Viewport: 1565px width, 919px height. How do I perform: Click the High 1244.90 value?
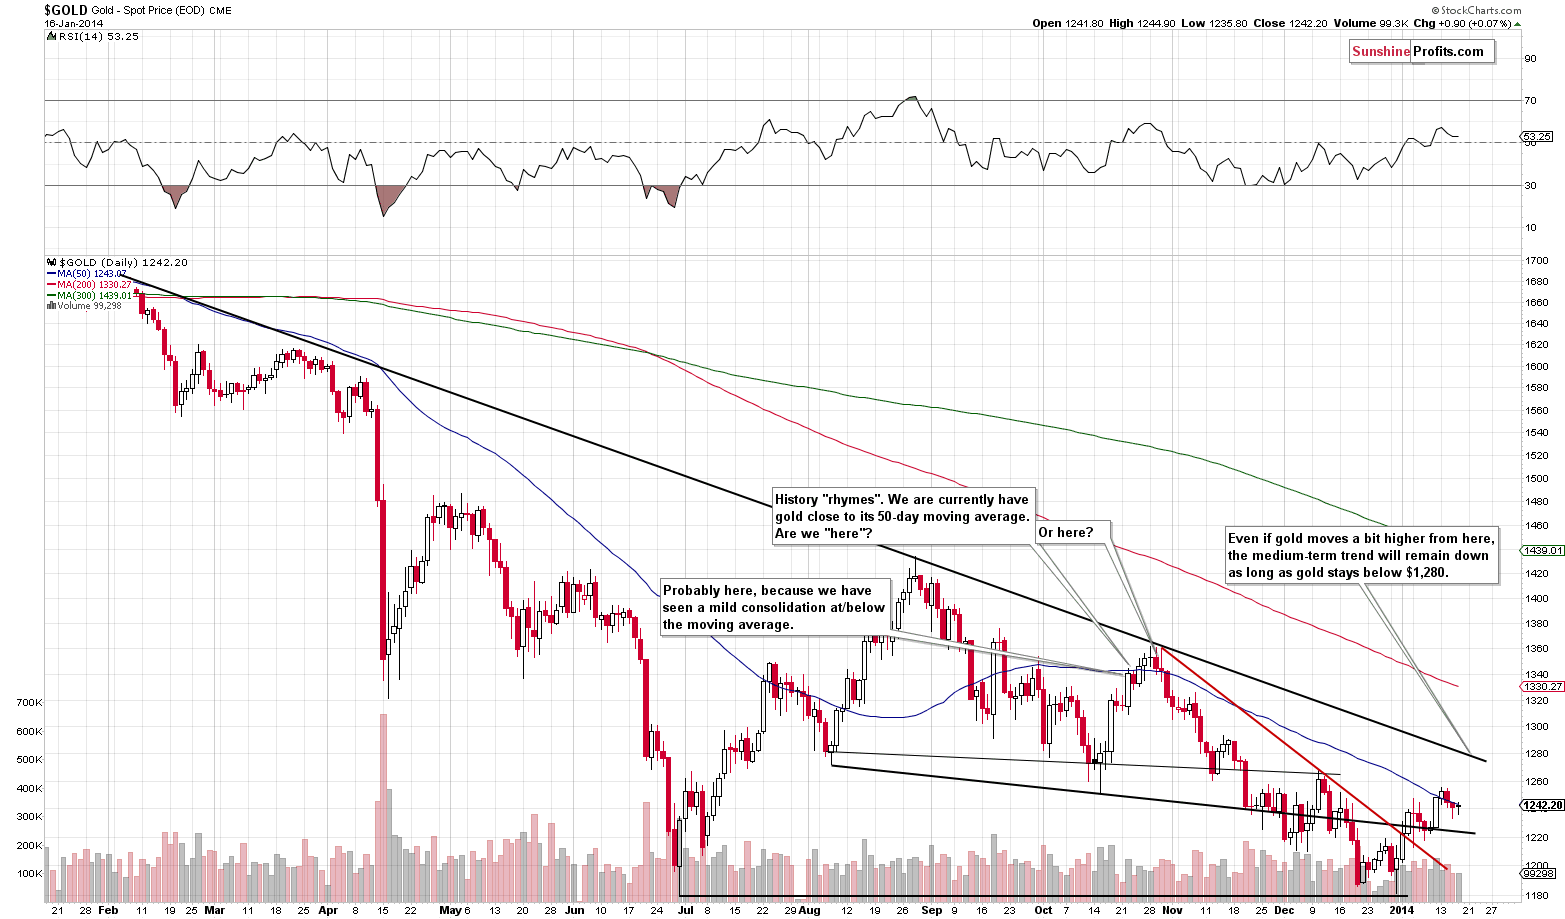pyautogui.click(x=1143, y=23)
